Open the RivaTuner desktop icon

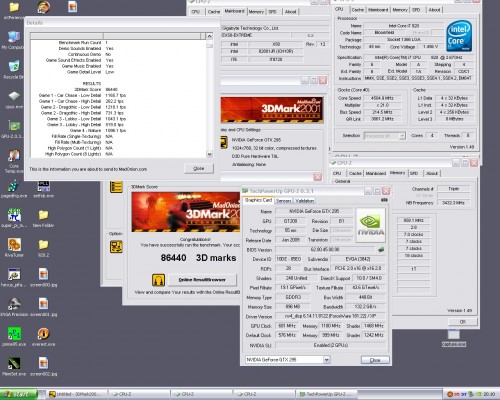pos(14,245)
